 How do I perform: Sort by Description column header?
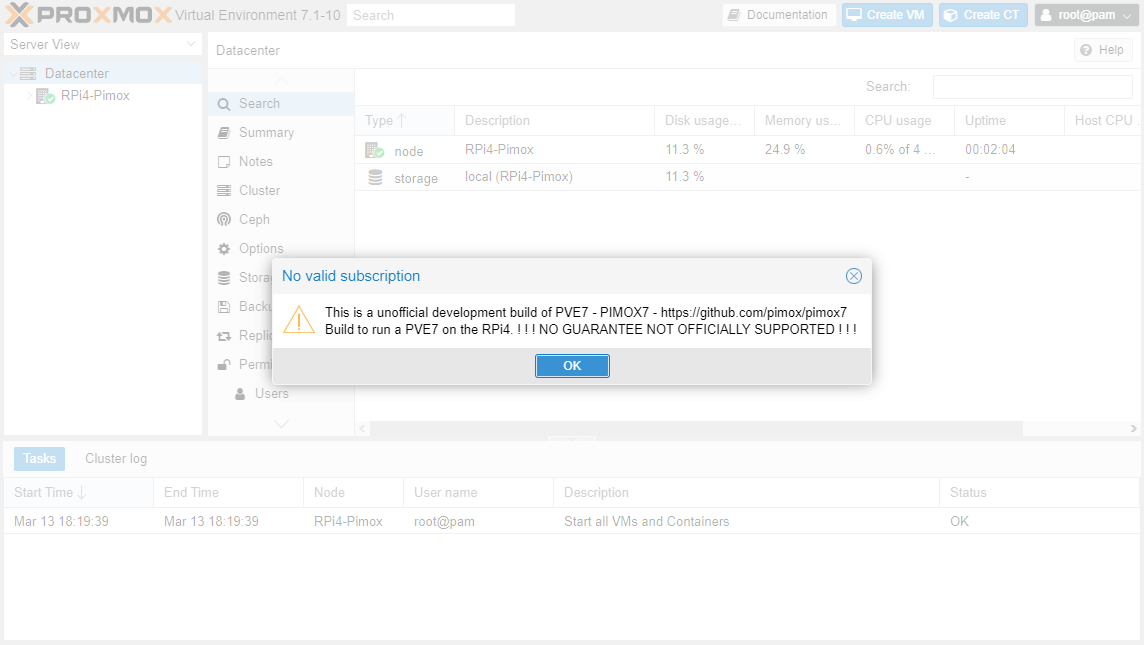coord(554,120)
